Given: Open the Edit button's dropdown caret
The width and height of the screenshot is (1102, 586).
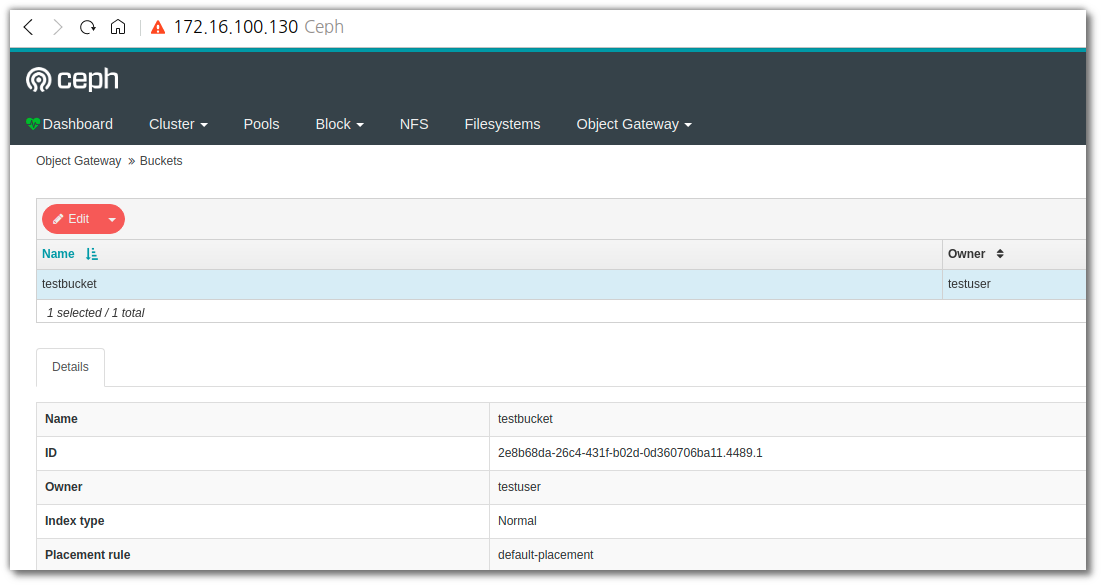Looking at the screenshot, I should [112, 219].
